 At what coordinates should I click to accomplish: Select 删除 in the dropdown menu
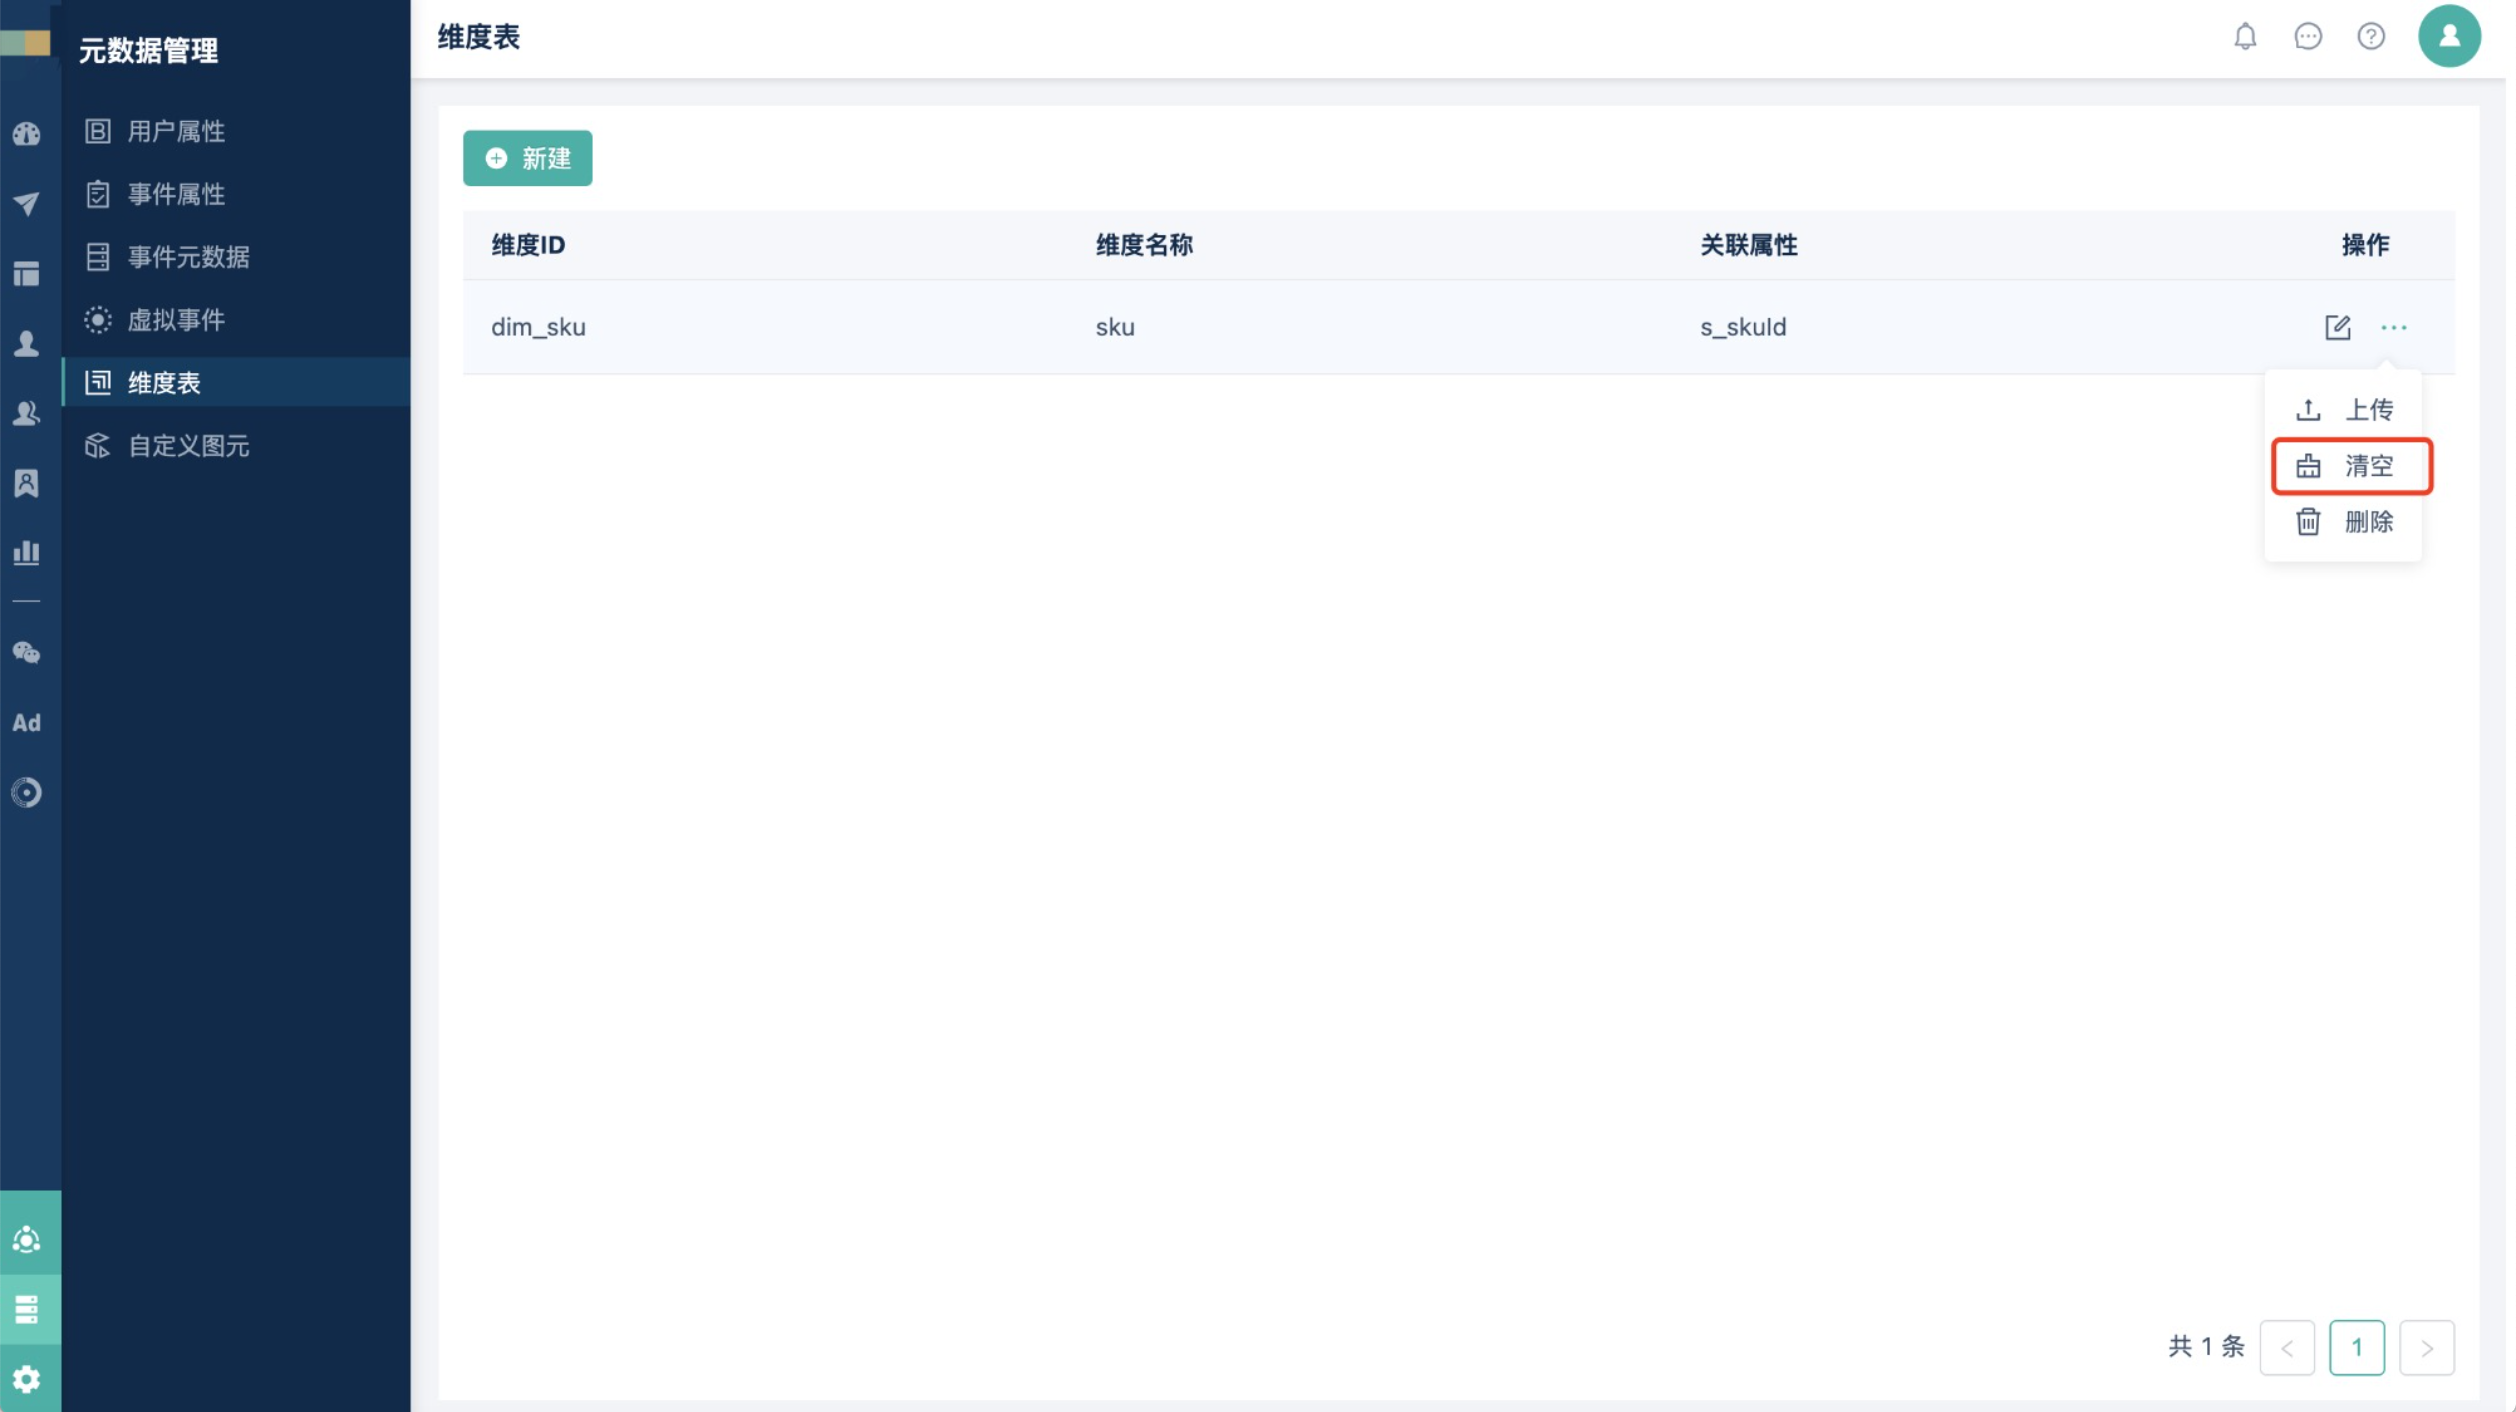point(2343,521)
